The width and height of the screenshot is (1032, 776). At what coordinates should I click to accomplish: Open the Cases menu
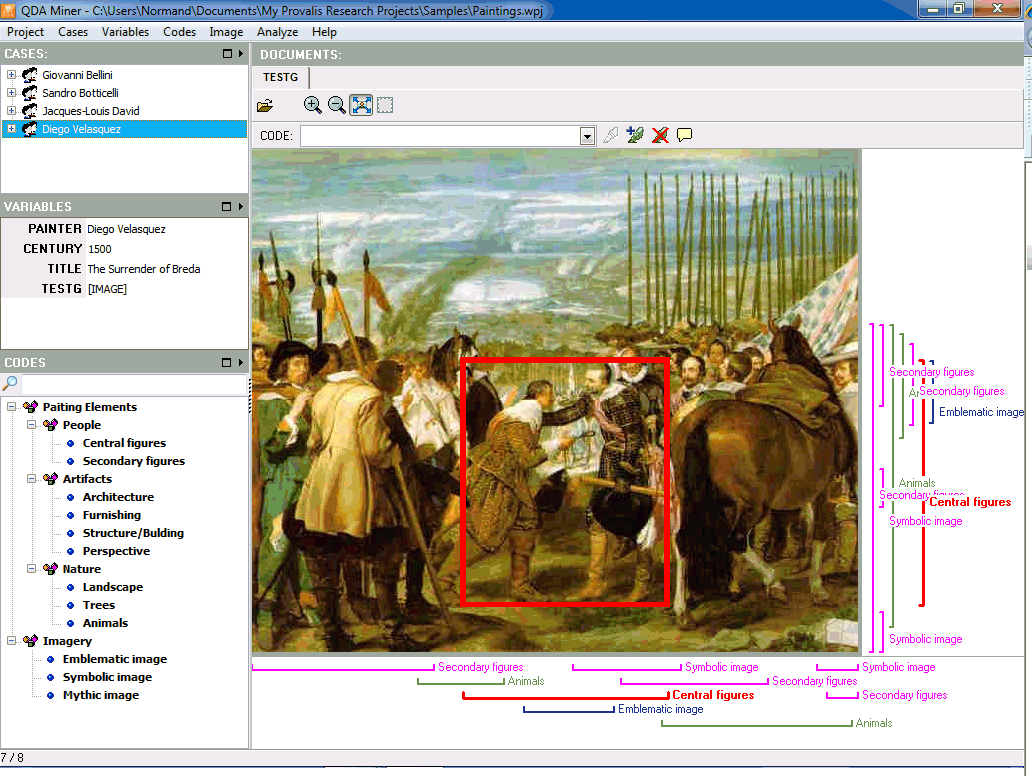click(x=72, y=32)
